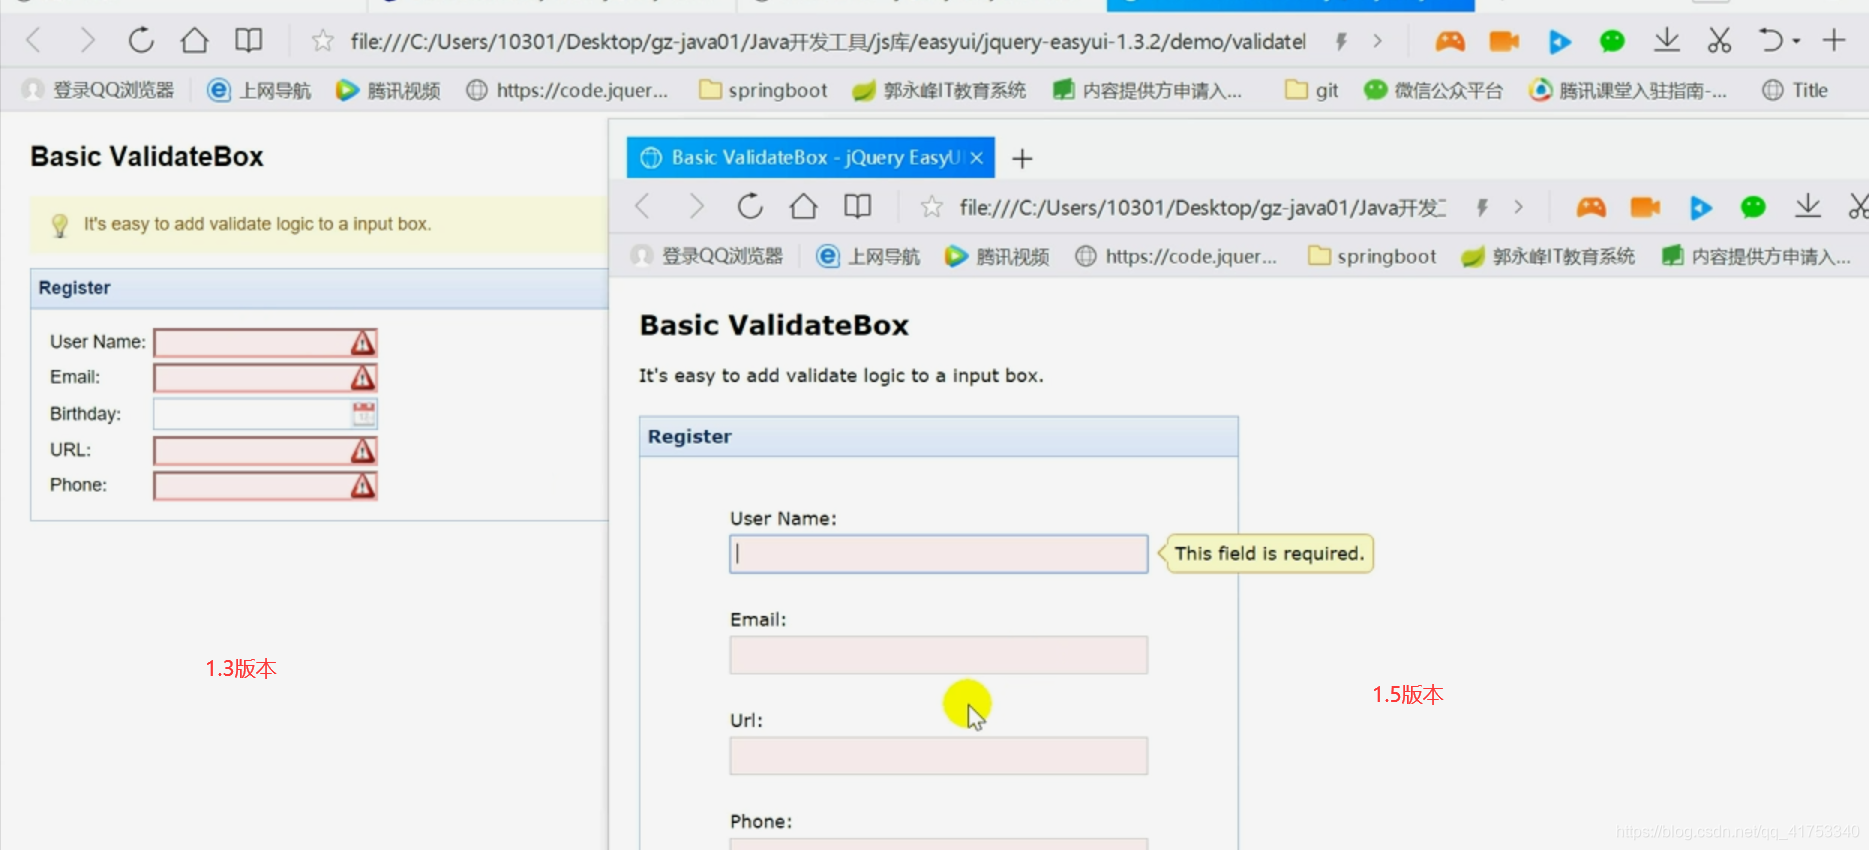1869x850 pixels.
Task: Expand the inner address bar chevron
Action: tap(1518, 207)
